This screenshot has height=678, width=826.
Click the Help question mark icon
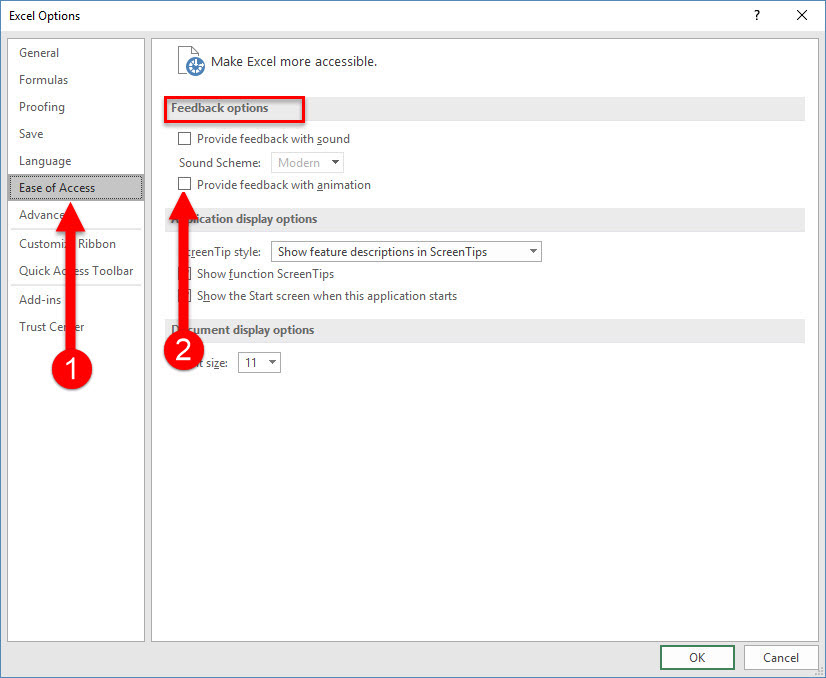(757, 15)
